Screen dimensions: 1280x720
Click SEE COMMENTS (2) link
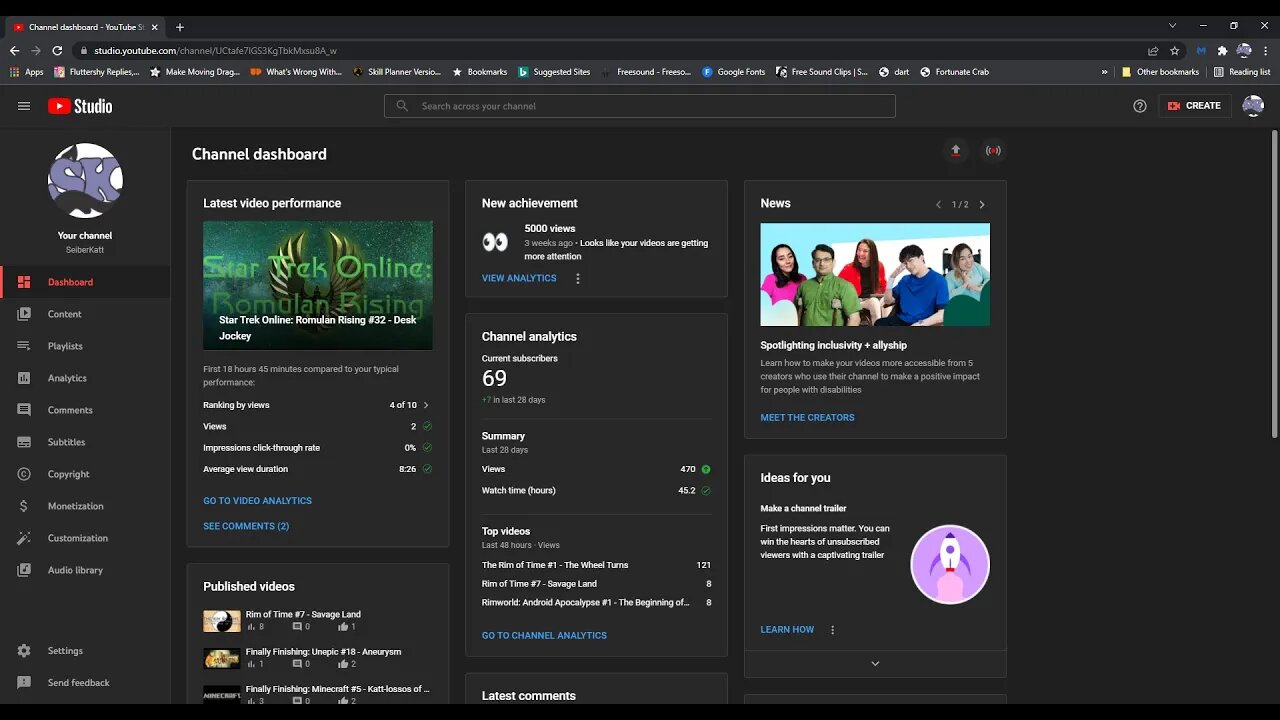pos(246,526)
